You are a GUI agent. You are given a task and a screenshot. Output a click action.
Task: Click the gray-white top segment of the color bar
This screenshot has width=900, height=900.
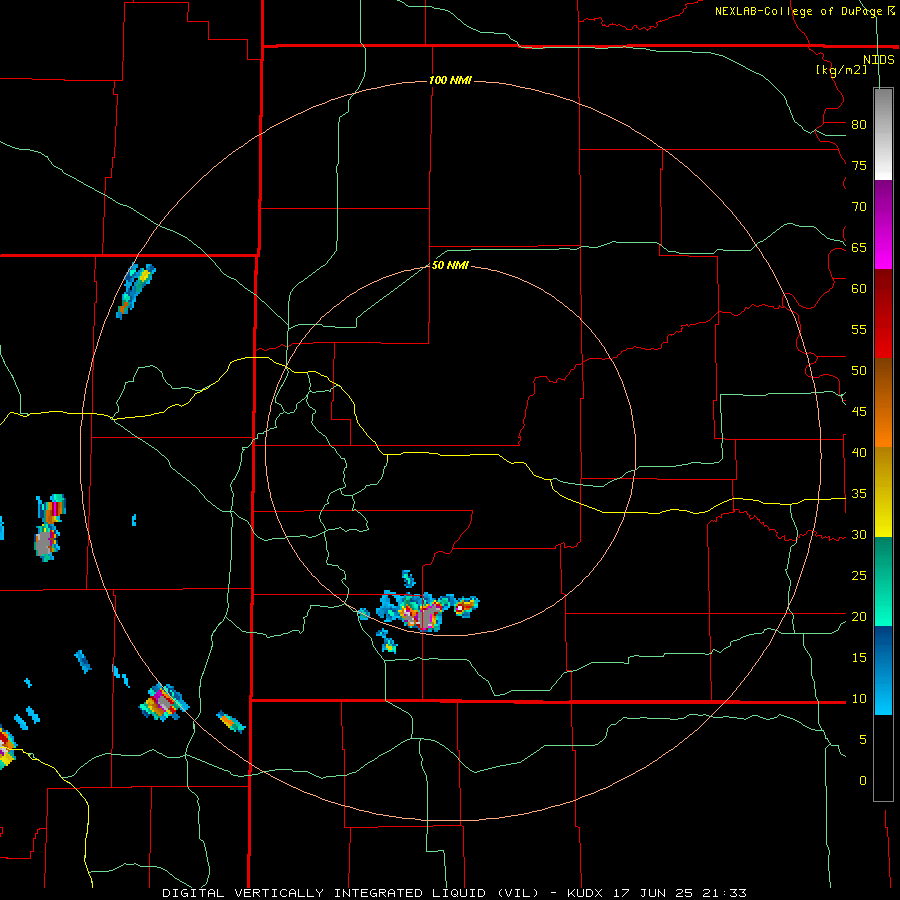click(x=883, y=134)
